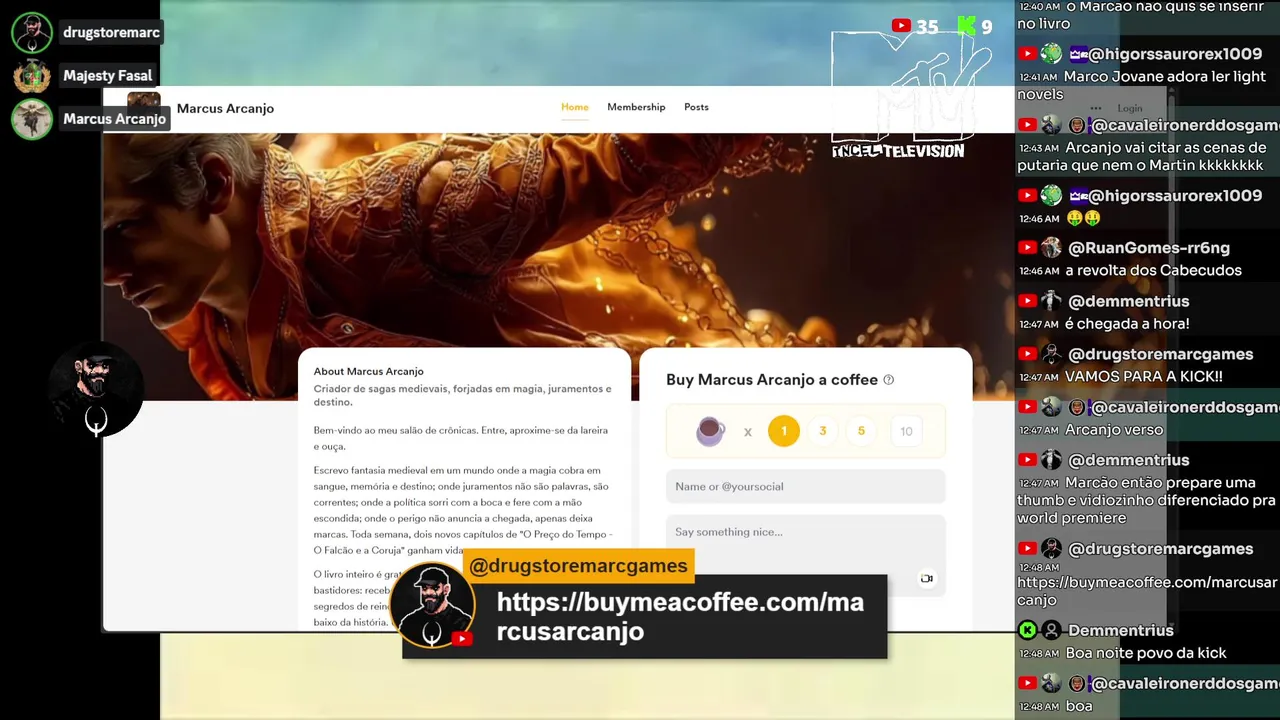Click 'VAMOS PARA A KICK!!' chat message

pos(1143,377)
